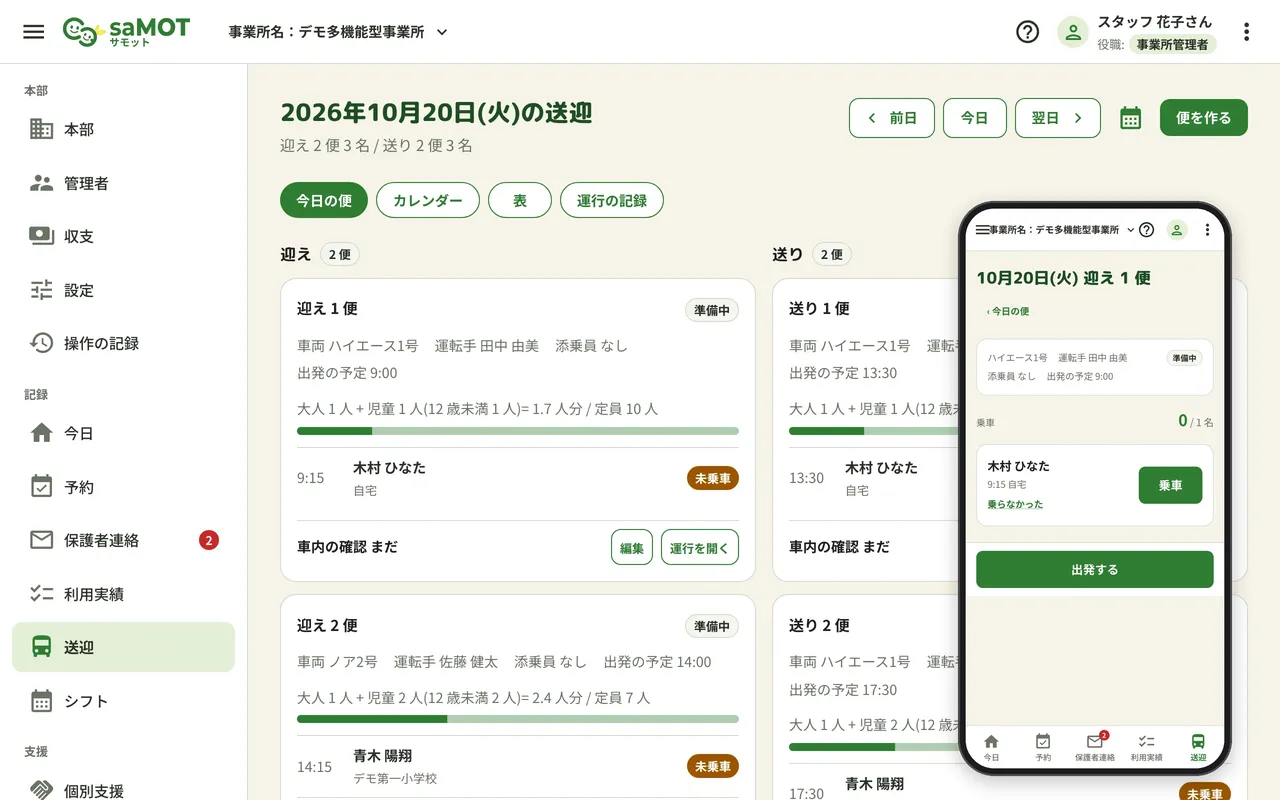Open 操作の記録 in the sidebar
This screenshot has height=800, width=1280.
(124, 343)
